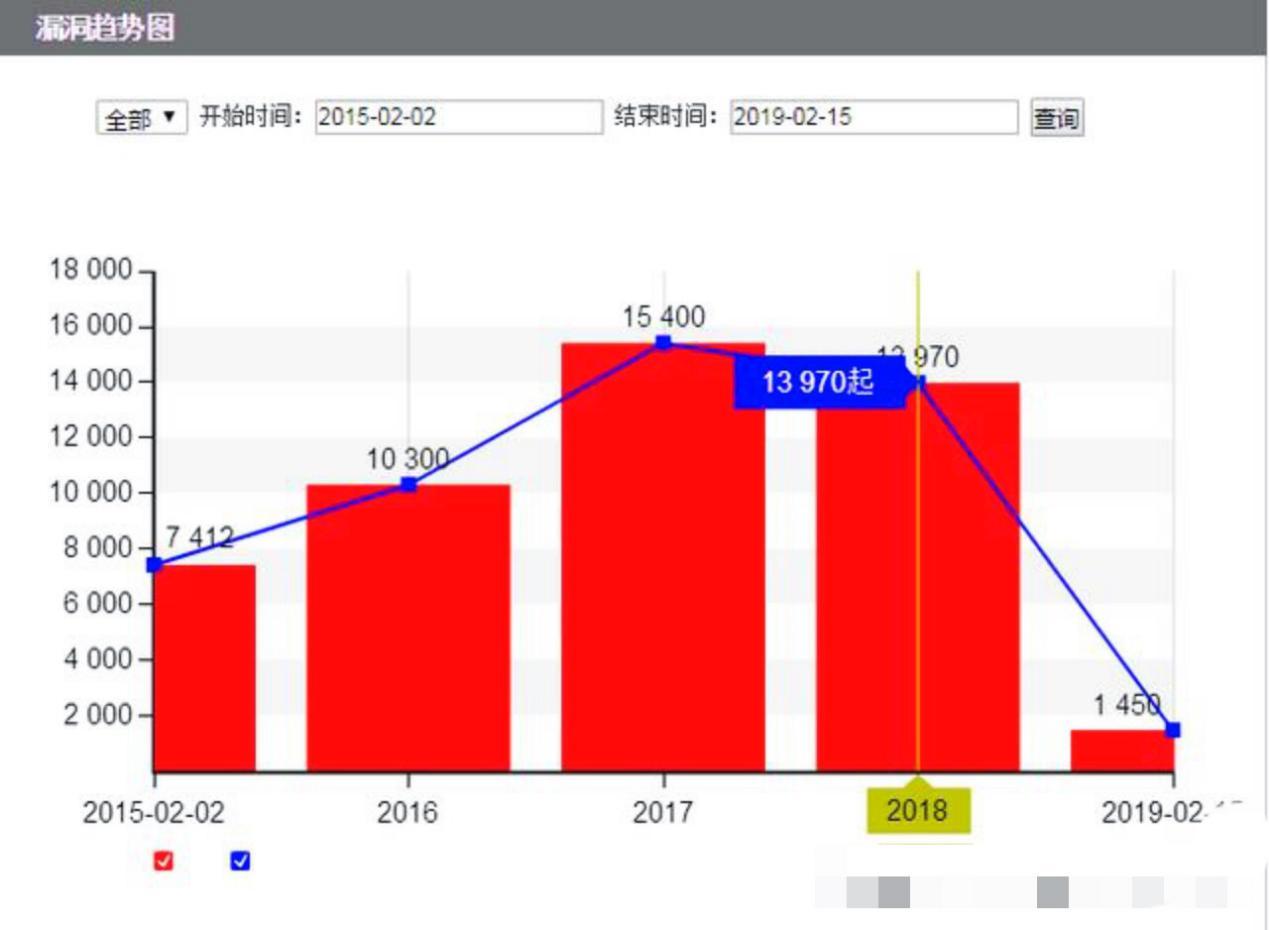This screenshot has height=930, width=1269.
Task: Click the red bar for 2016
Action: tap(408, 627)
